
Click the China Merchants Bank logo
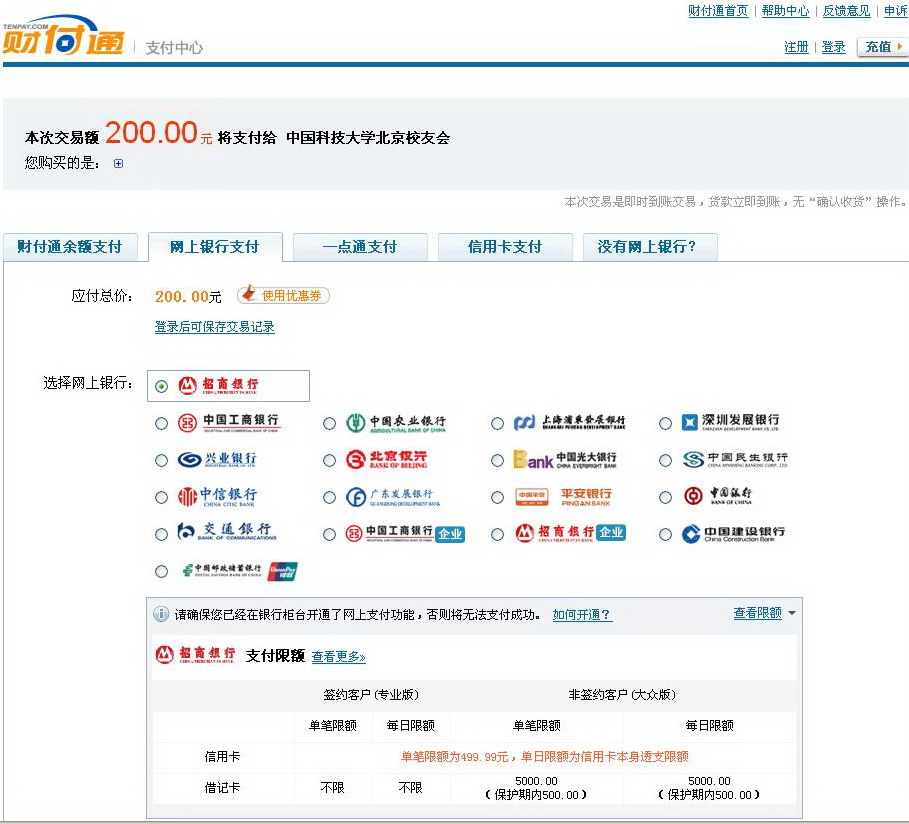[x=218, y=386]
